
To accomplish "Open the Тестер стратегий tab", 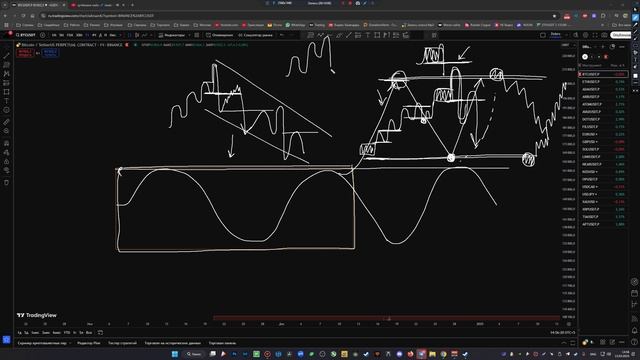I will (122, 343).
